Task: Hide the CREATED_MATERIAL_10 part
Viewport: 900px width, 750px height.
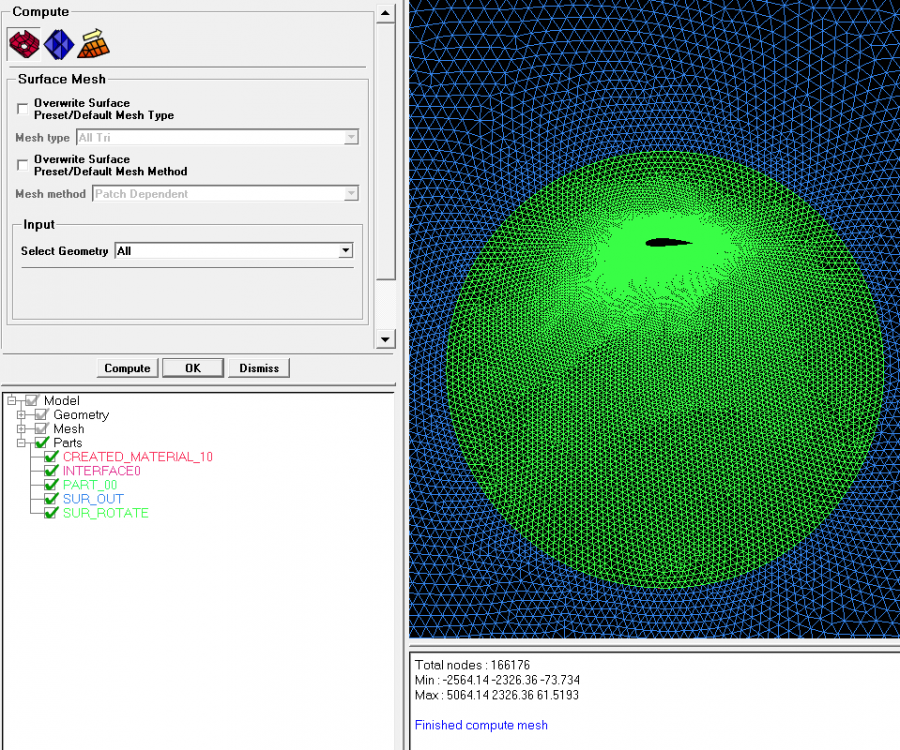Action: pos(51,457)
